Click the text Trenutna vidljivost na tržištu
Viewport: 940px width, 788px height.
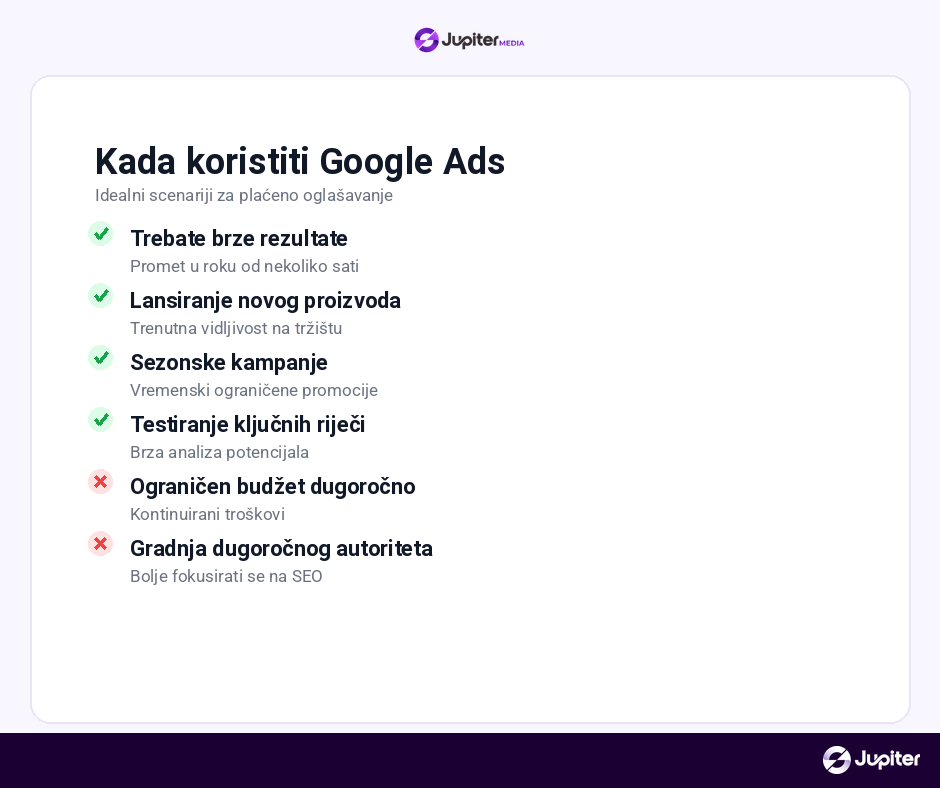(236, 329)
